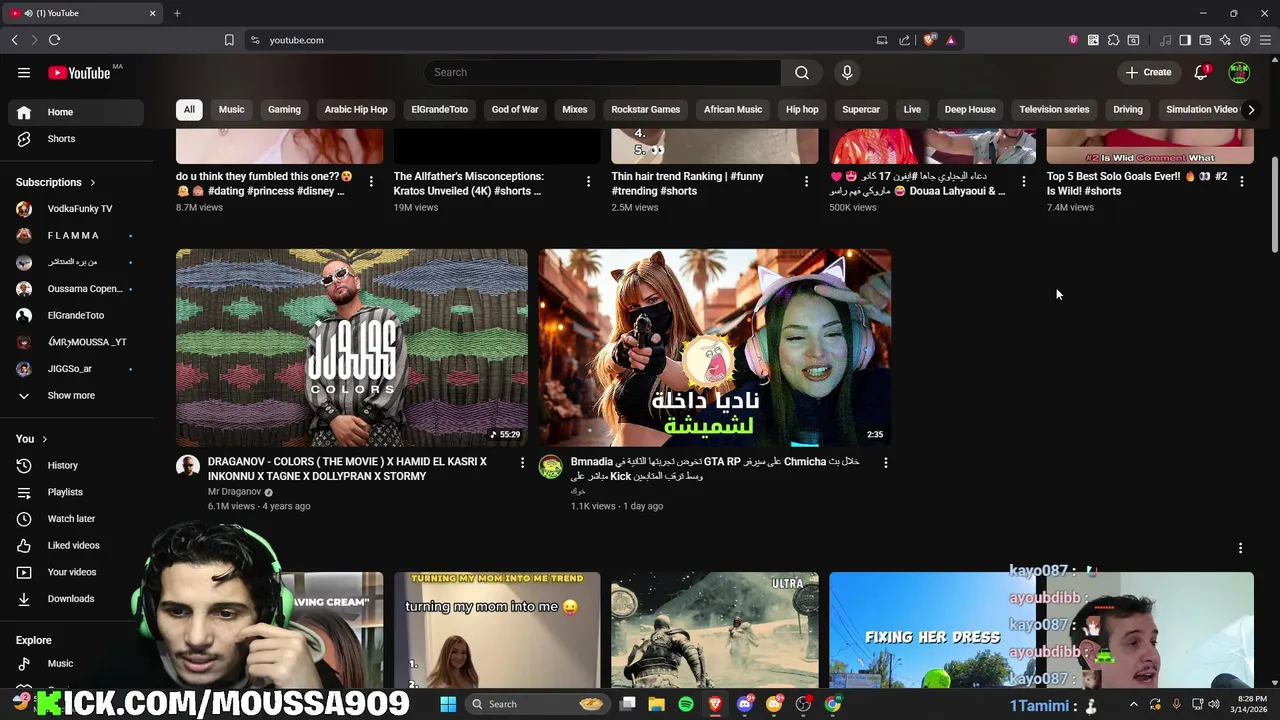
Task: Open the QR code extension icon
Action: [x=1093, y=40]
